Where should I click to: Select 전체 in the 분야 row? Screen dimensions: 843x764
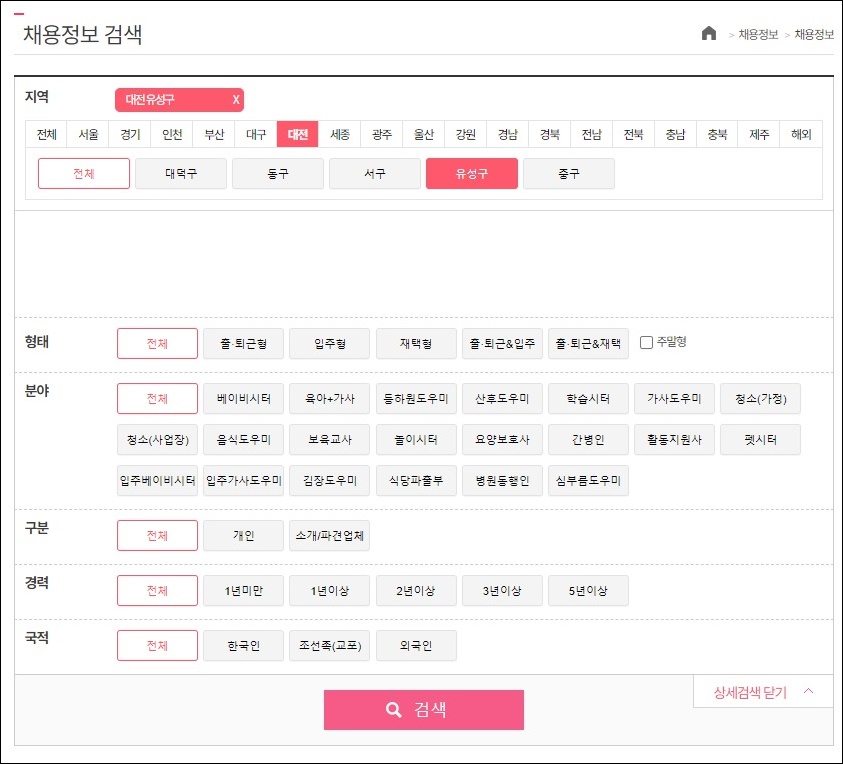click(158, 398)
